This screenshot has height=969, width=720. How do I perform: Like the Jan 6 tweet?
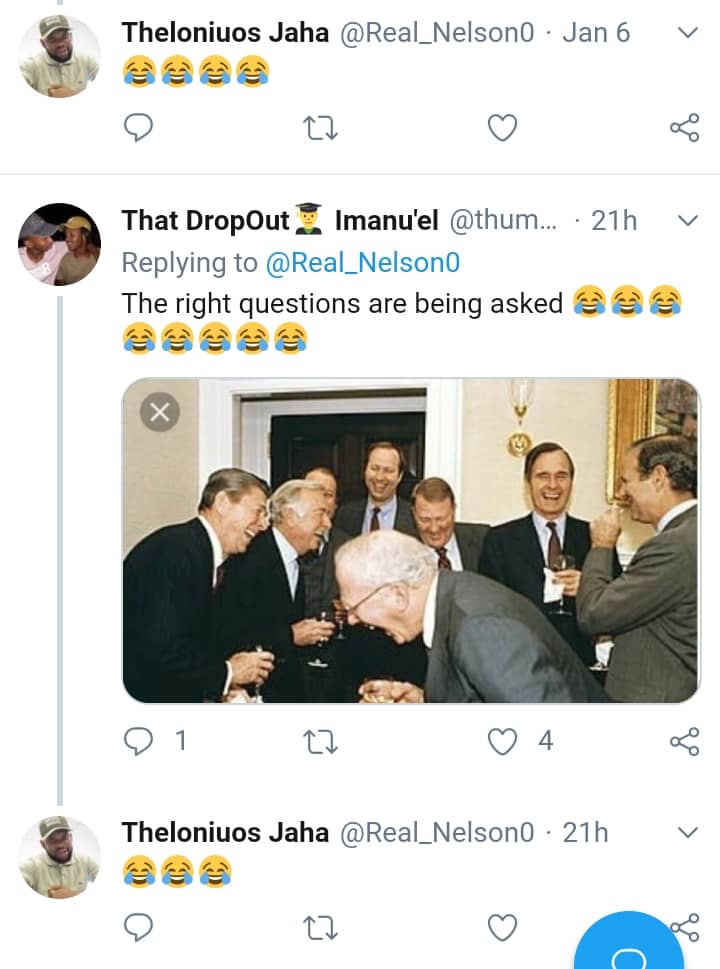(502, 127)
